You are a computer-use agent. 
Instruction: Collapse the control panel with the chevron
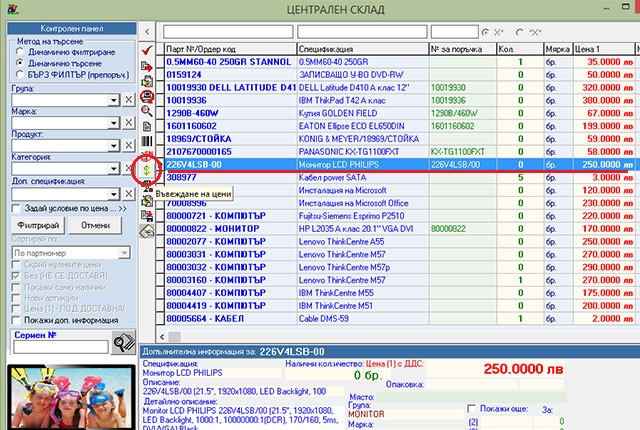[x=147, y=31]
